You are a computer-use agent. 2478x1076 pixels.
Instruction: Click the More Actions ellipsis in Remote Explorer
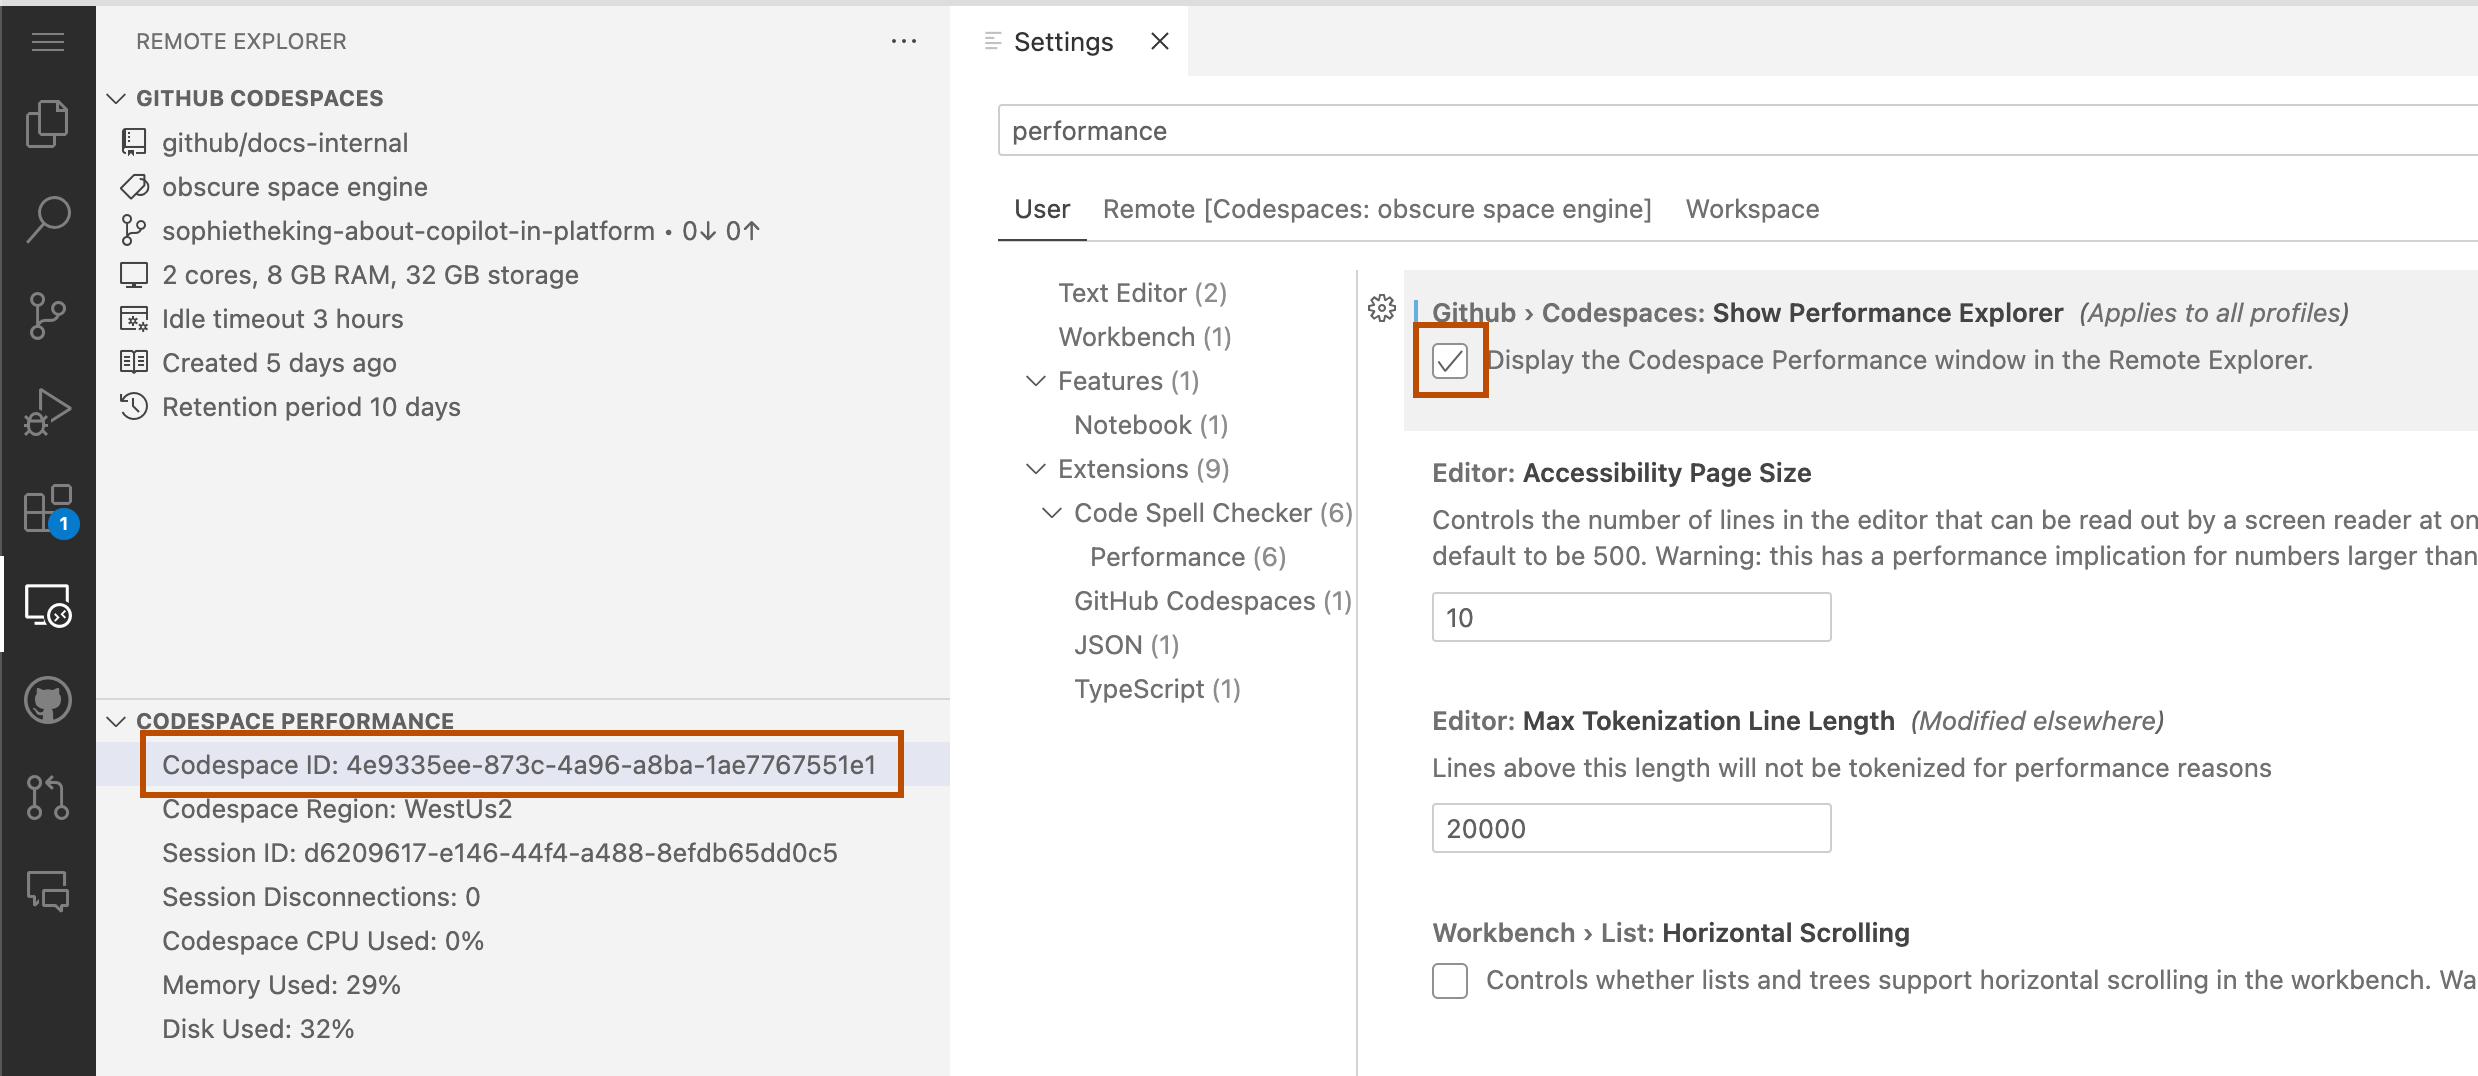(903, 41)
